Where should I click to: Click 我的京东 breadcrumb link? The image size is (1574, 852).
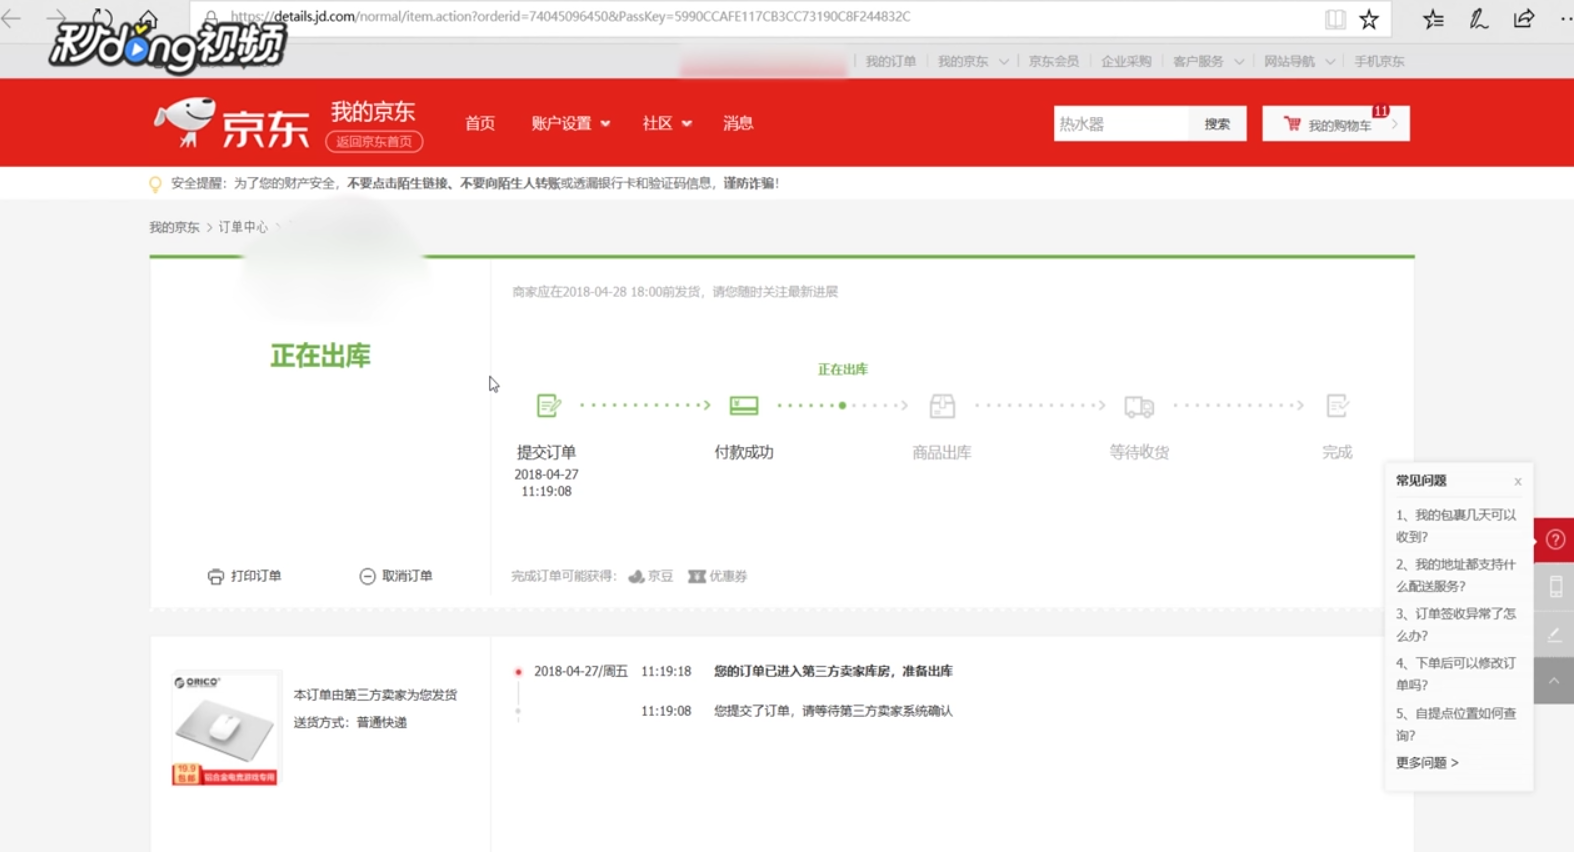[174, 227]
